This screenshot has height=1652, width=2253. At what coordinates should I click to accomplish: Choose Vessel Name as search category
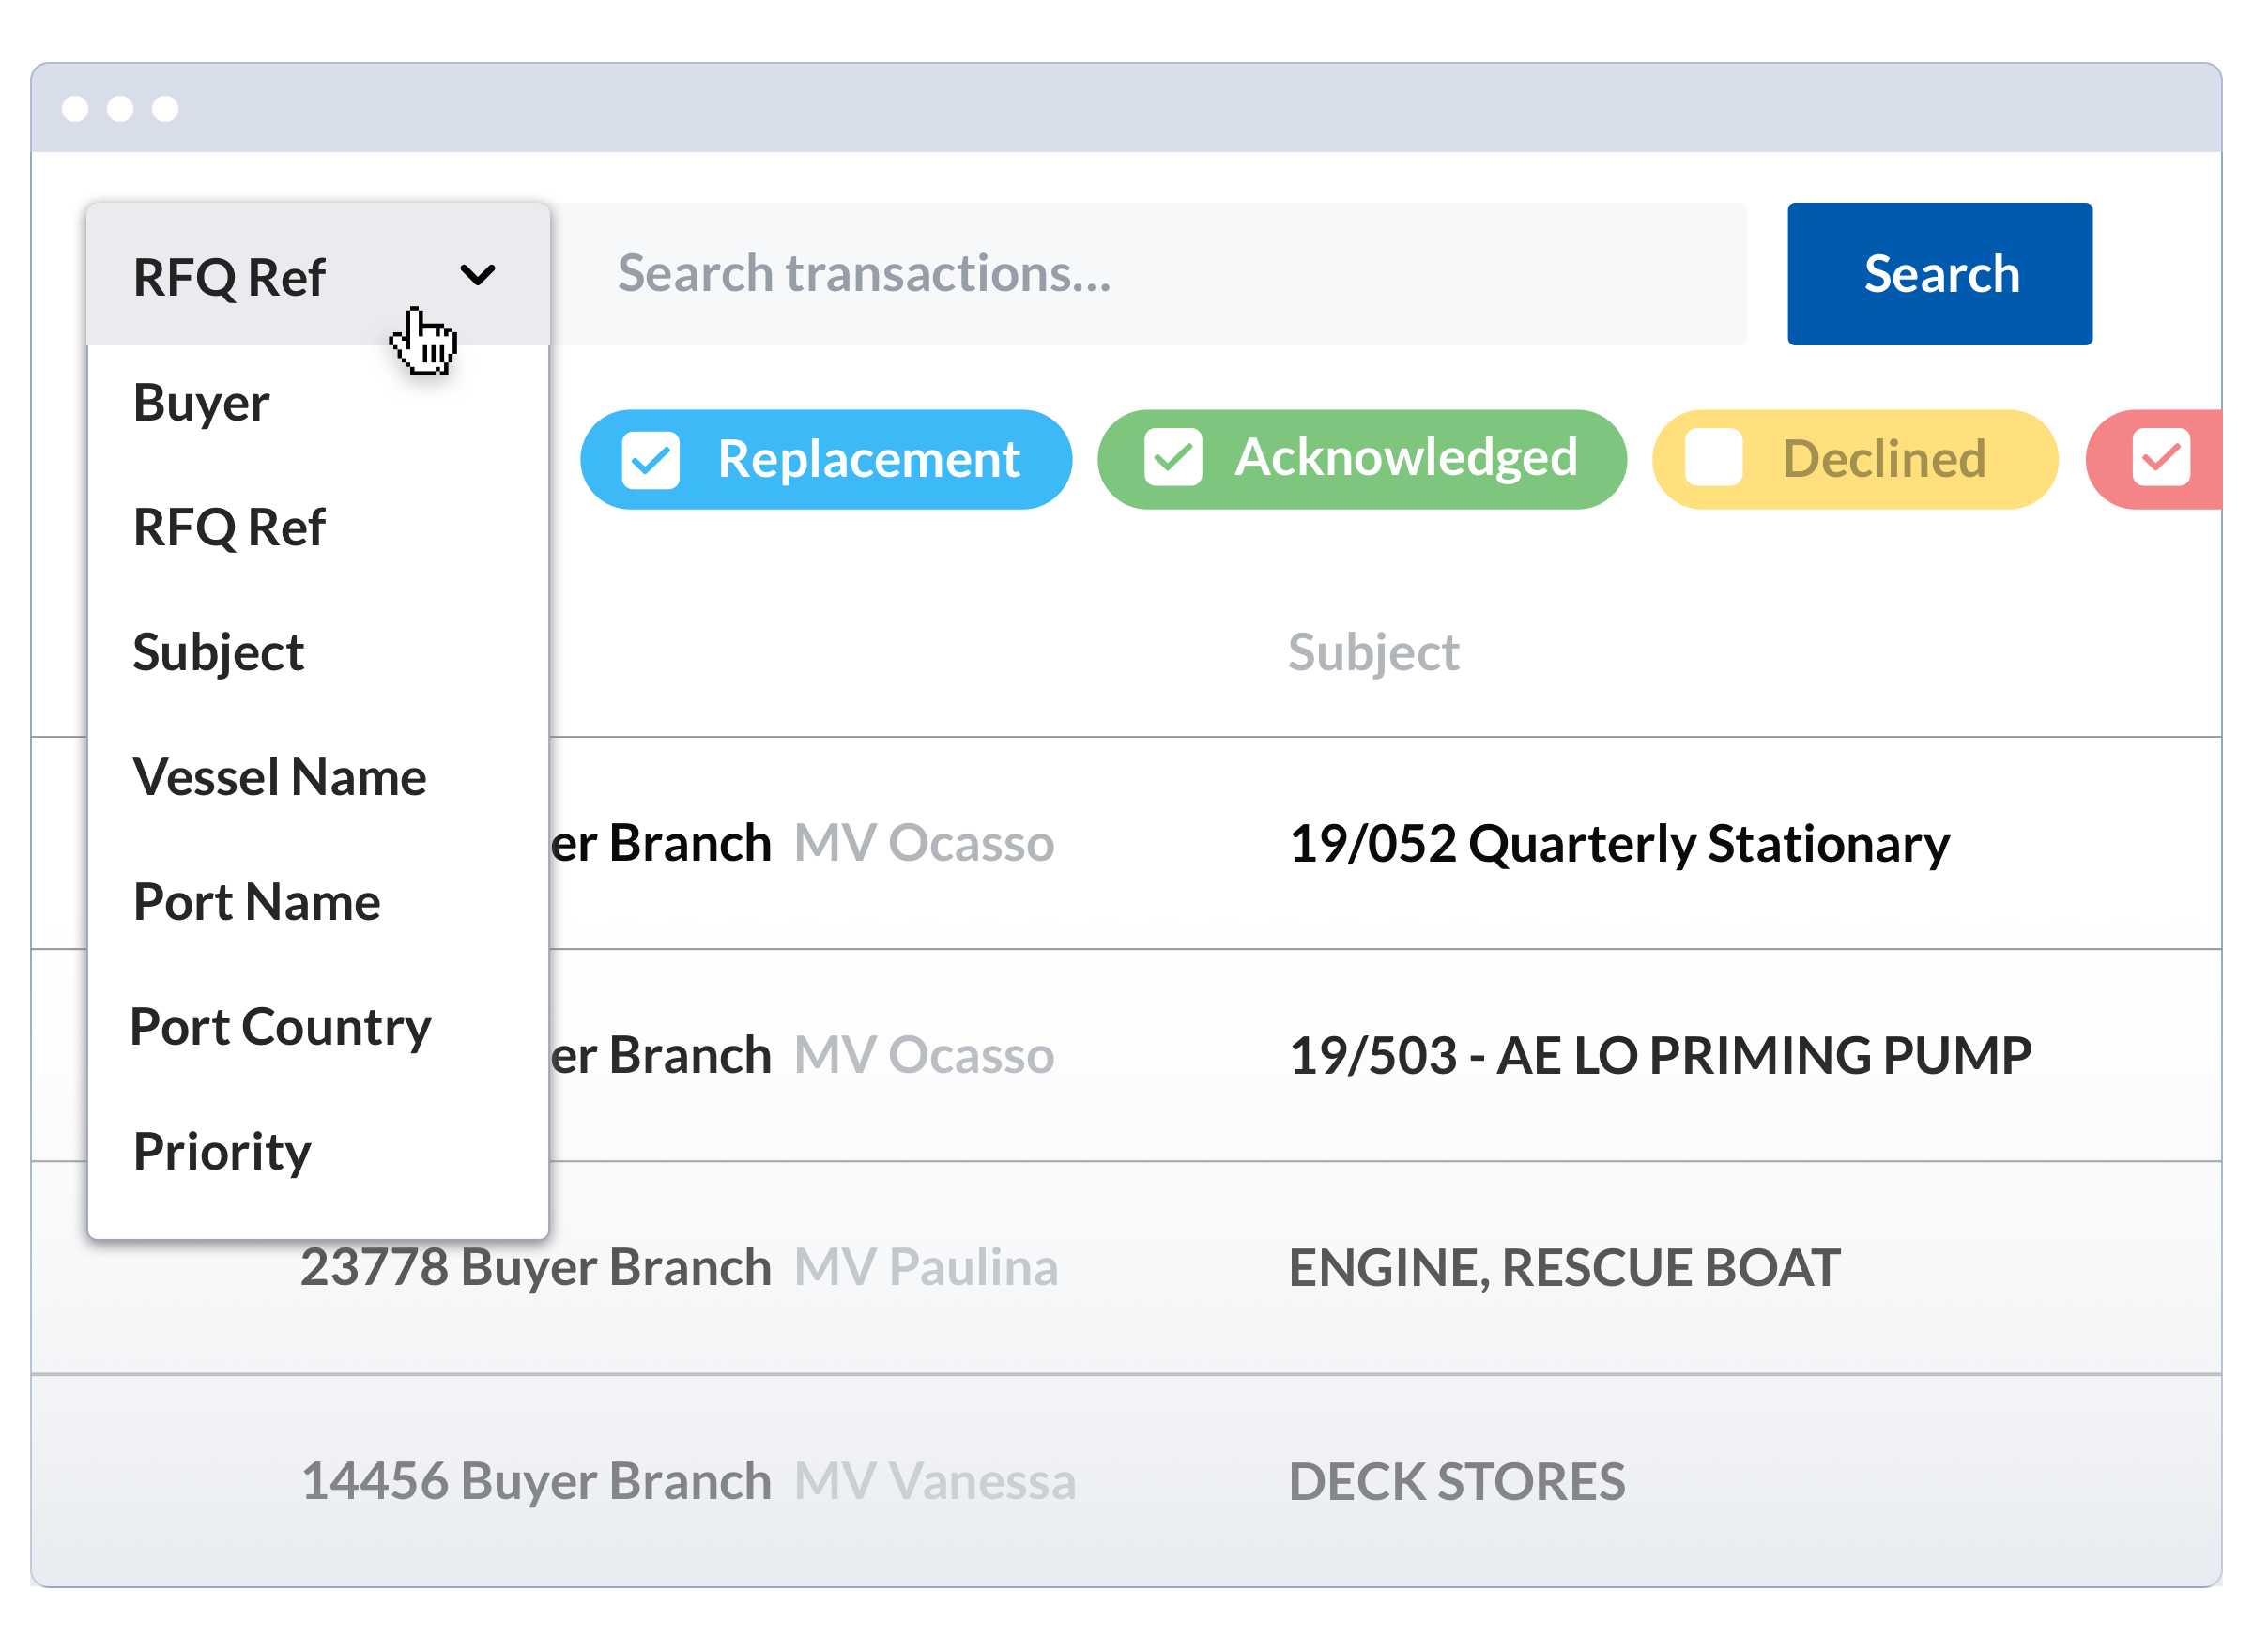279,777
